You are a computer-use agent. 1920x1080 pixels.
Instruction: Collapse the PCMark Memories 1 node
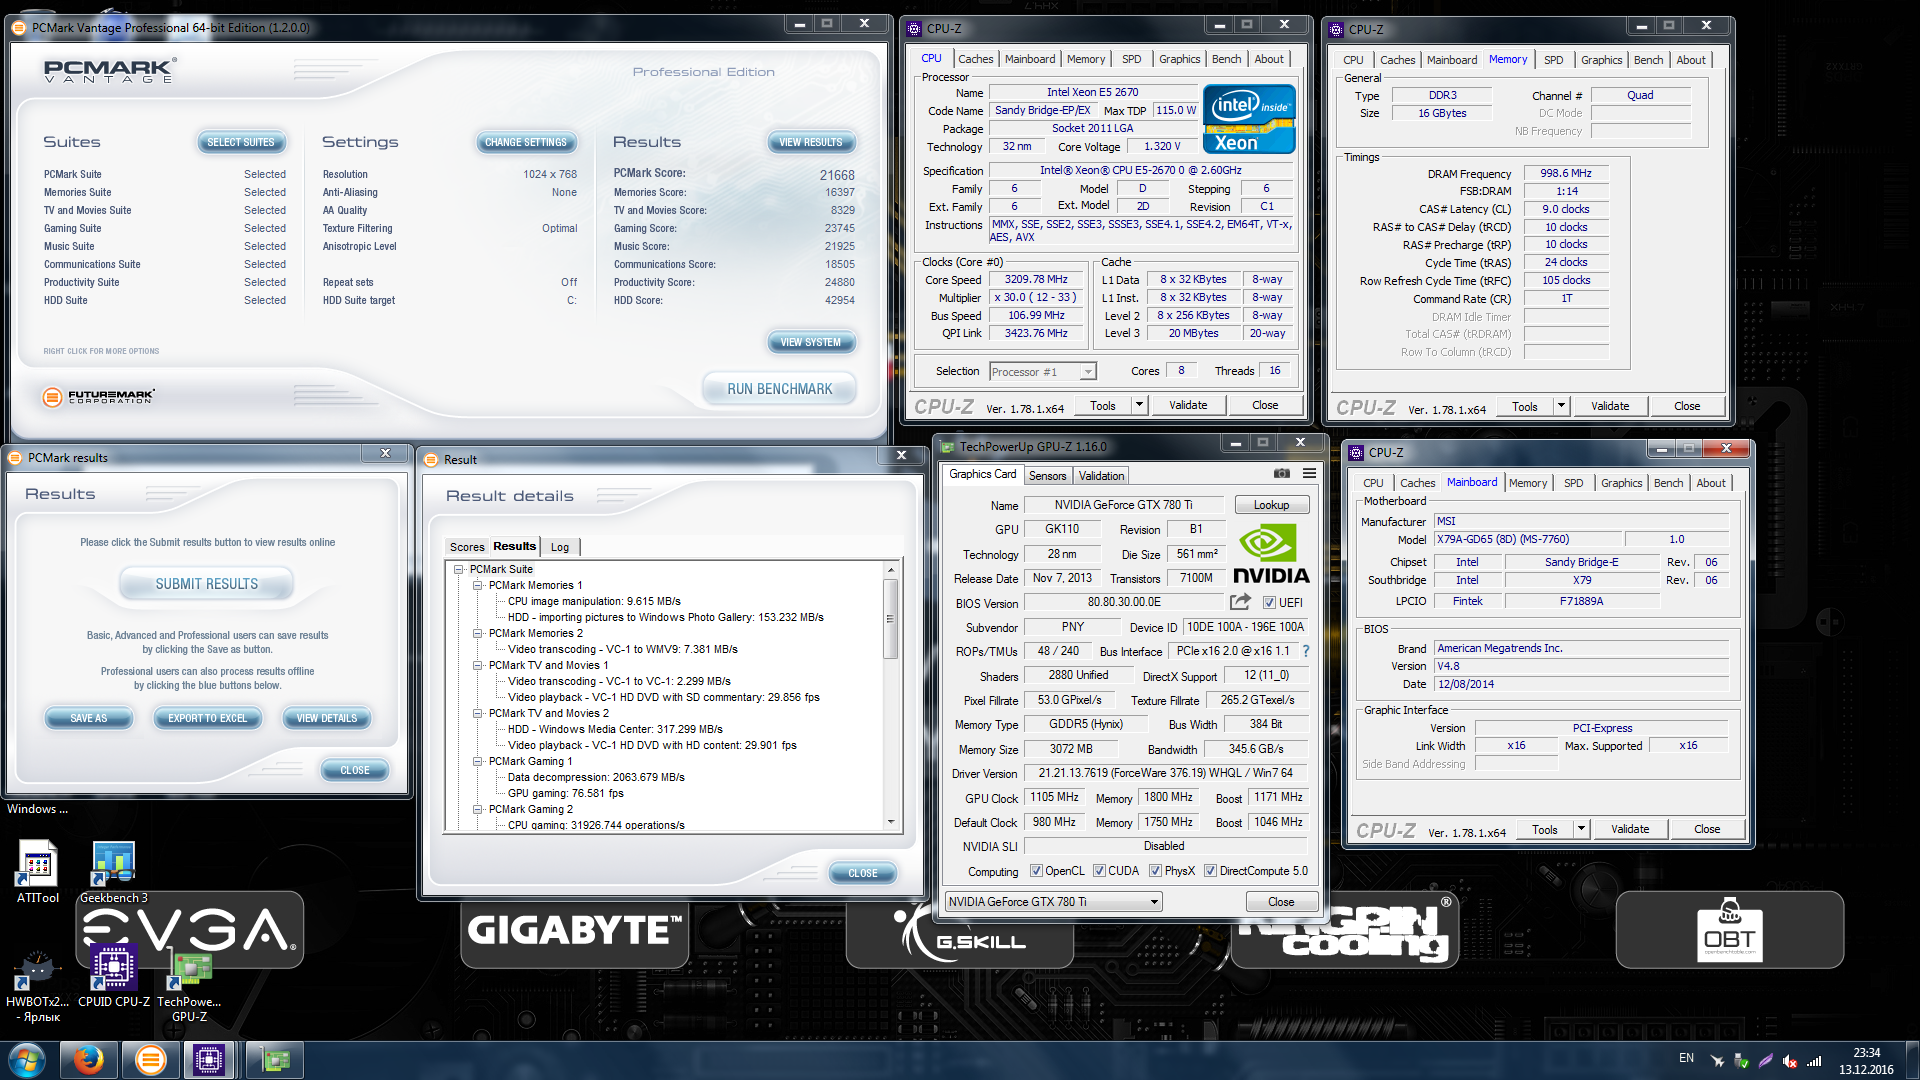click(478, 585)
